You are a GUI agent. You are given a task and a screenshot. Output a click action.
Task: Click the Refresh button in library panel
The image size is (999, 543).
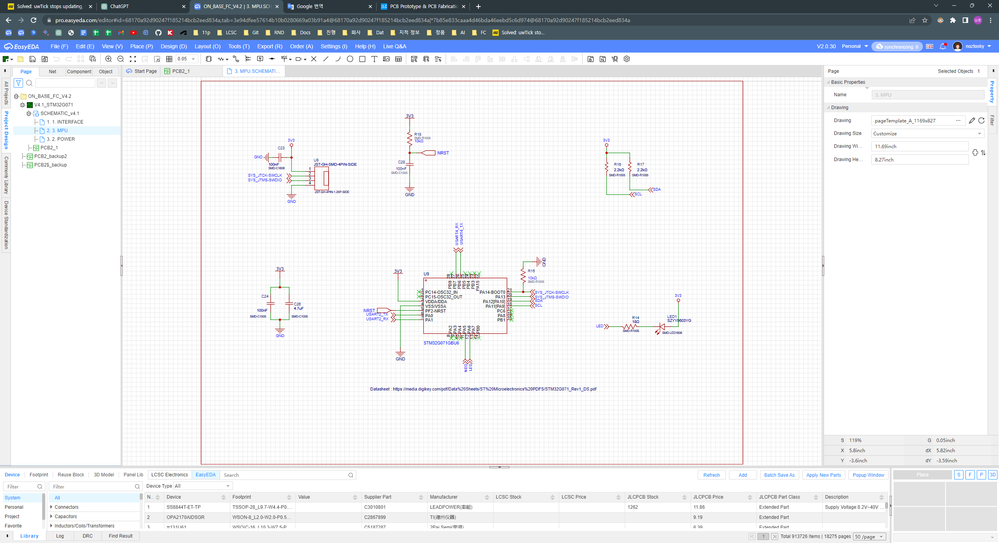tap(711, 475)
